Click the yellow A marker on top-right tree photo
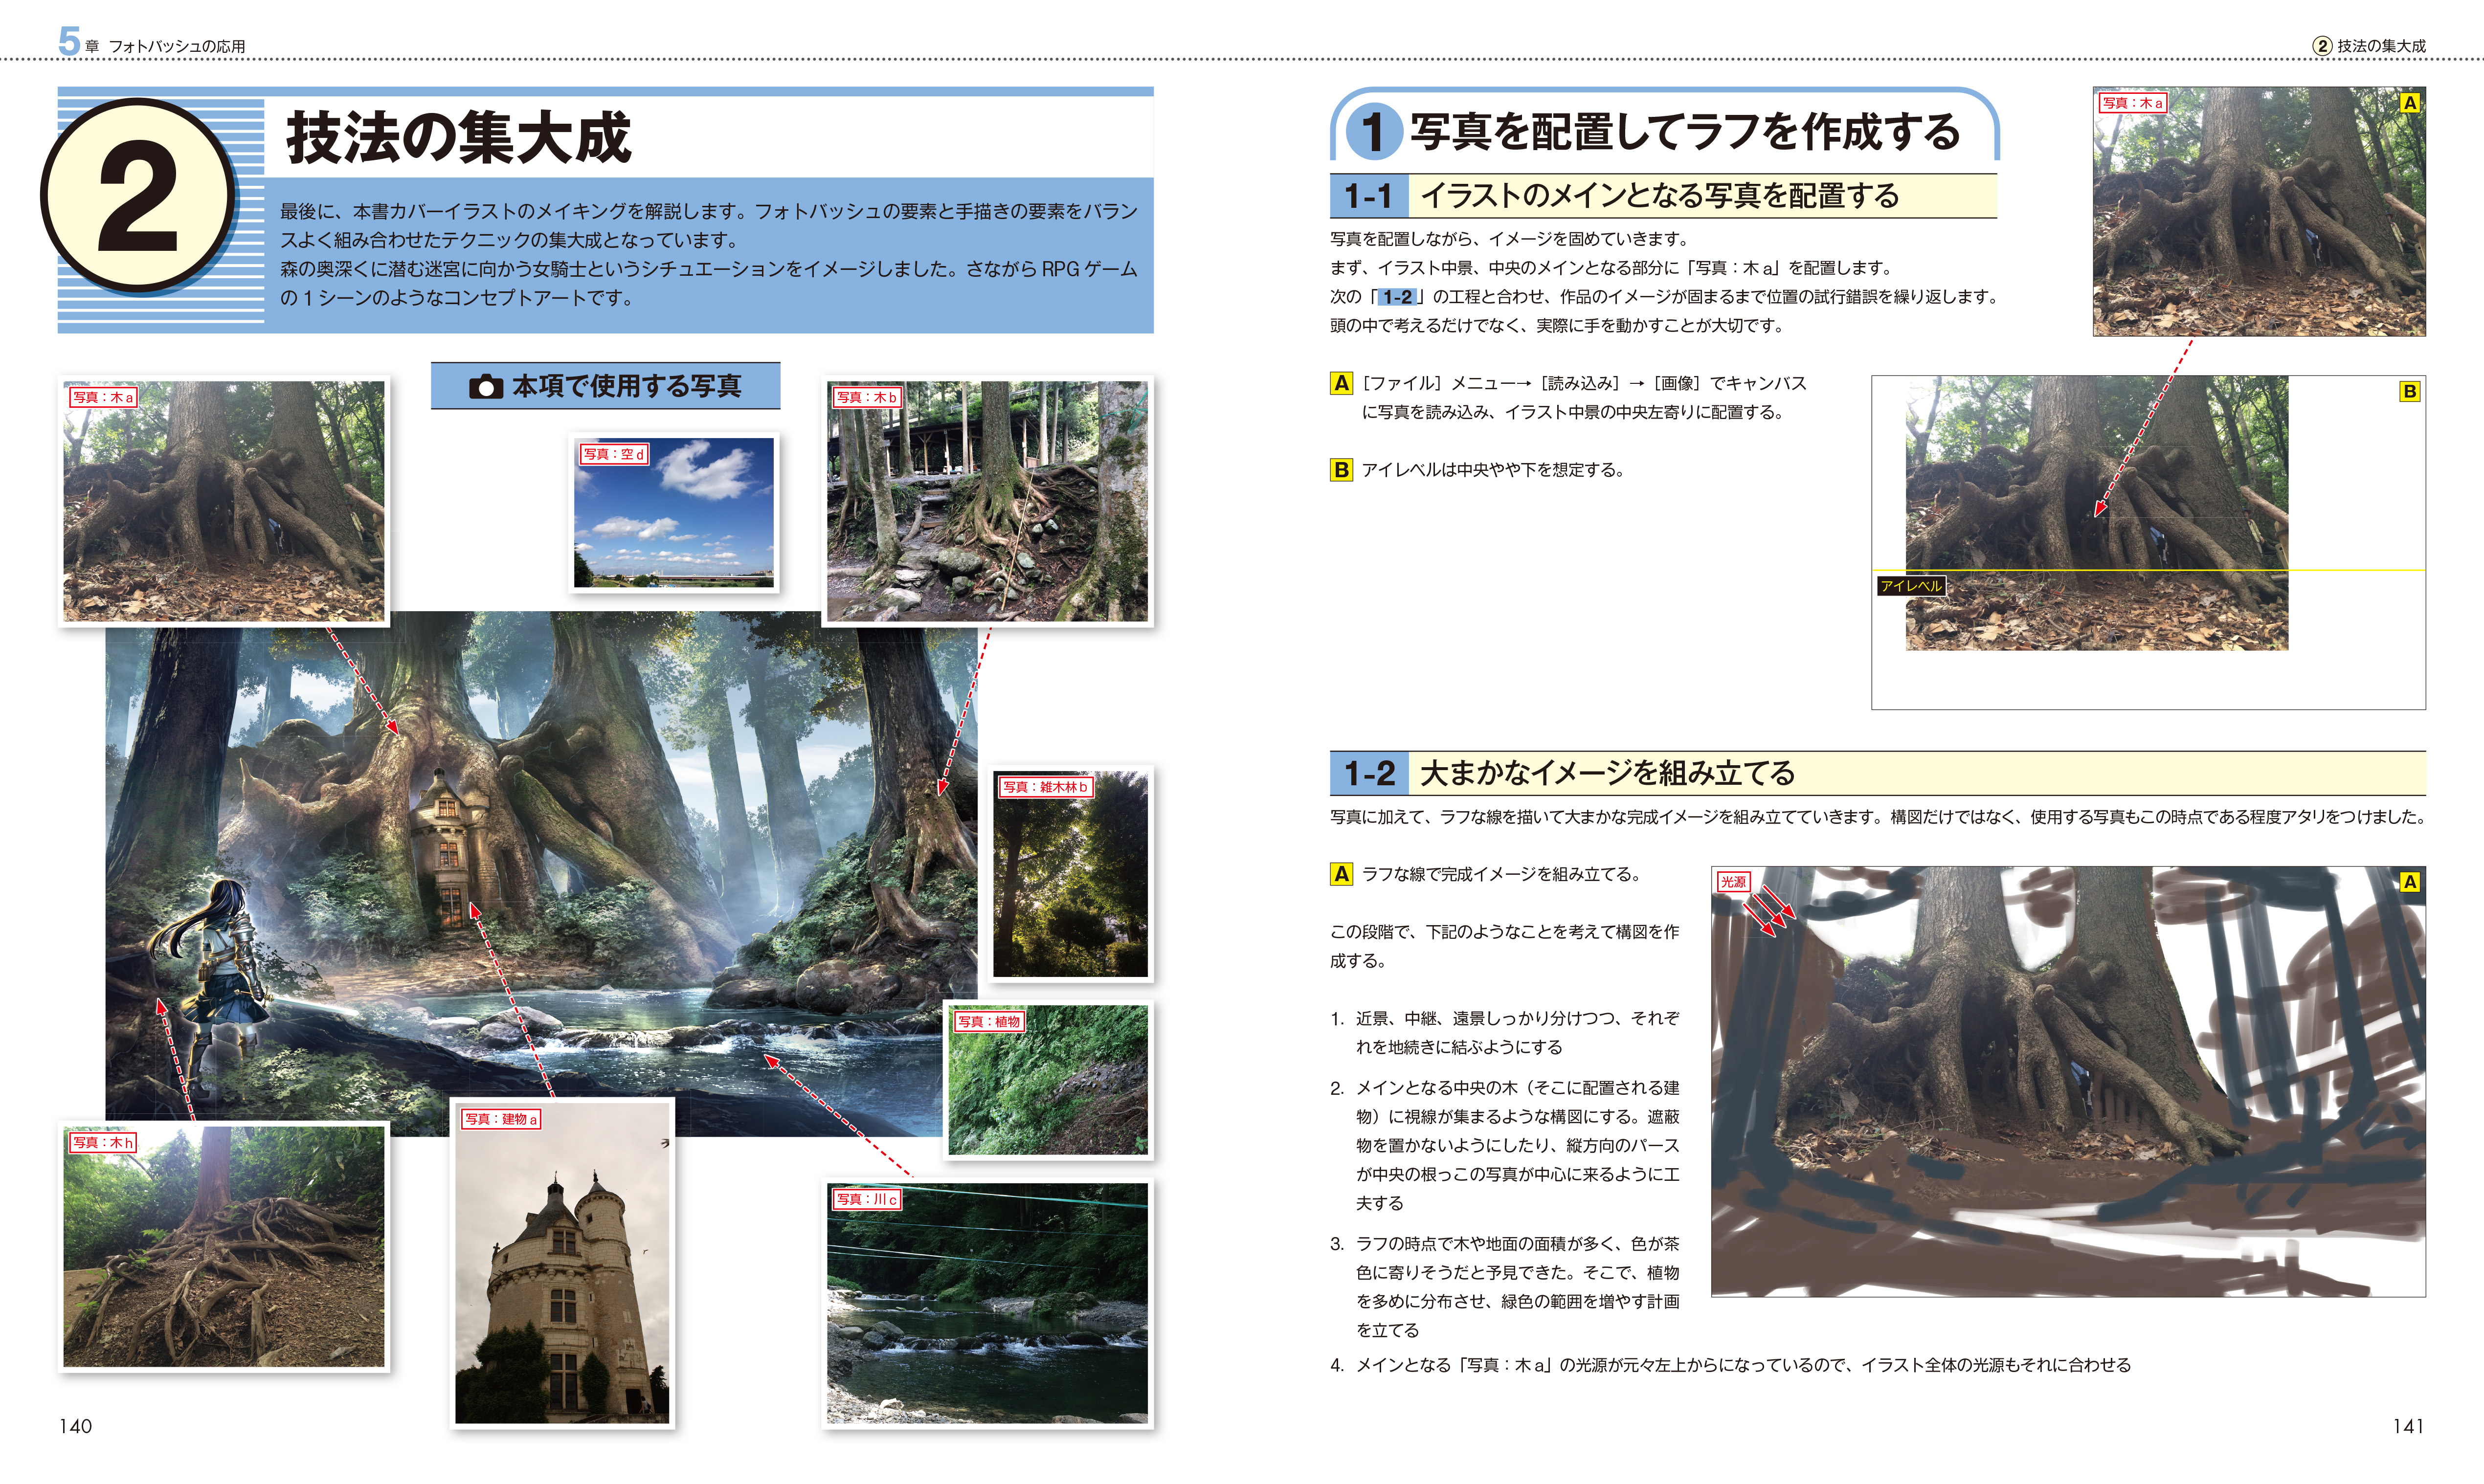Viewport: 2484px width, 1484px height. (x=2409, y=103)
